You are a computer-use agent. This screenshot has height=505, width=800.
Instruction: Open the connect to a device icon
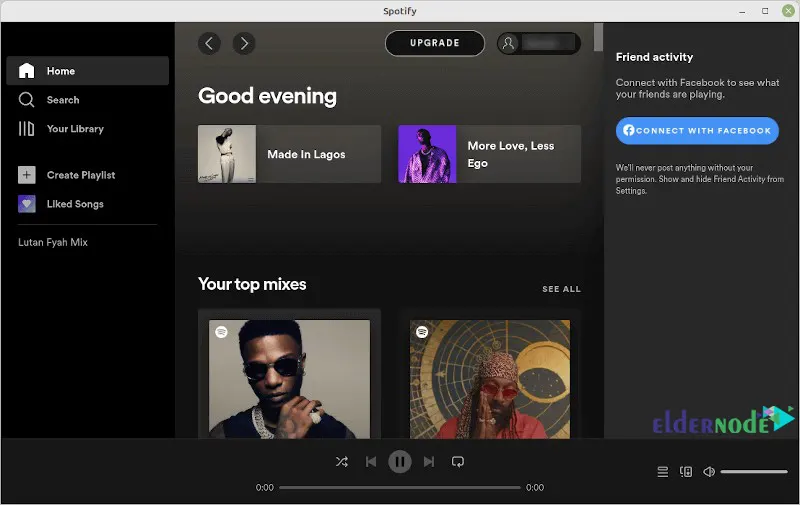point(686,472)
